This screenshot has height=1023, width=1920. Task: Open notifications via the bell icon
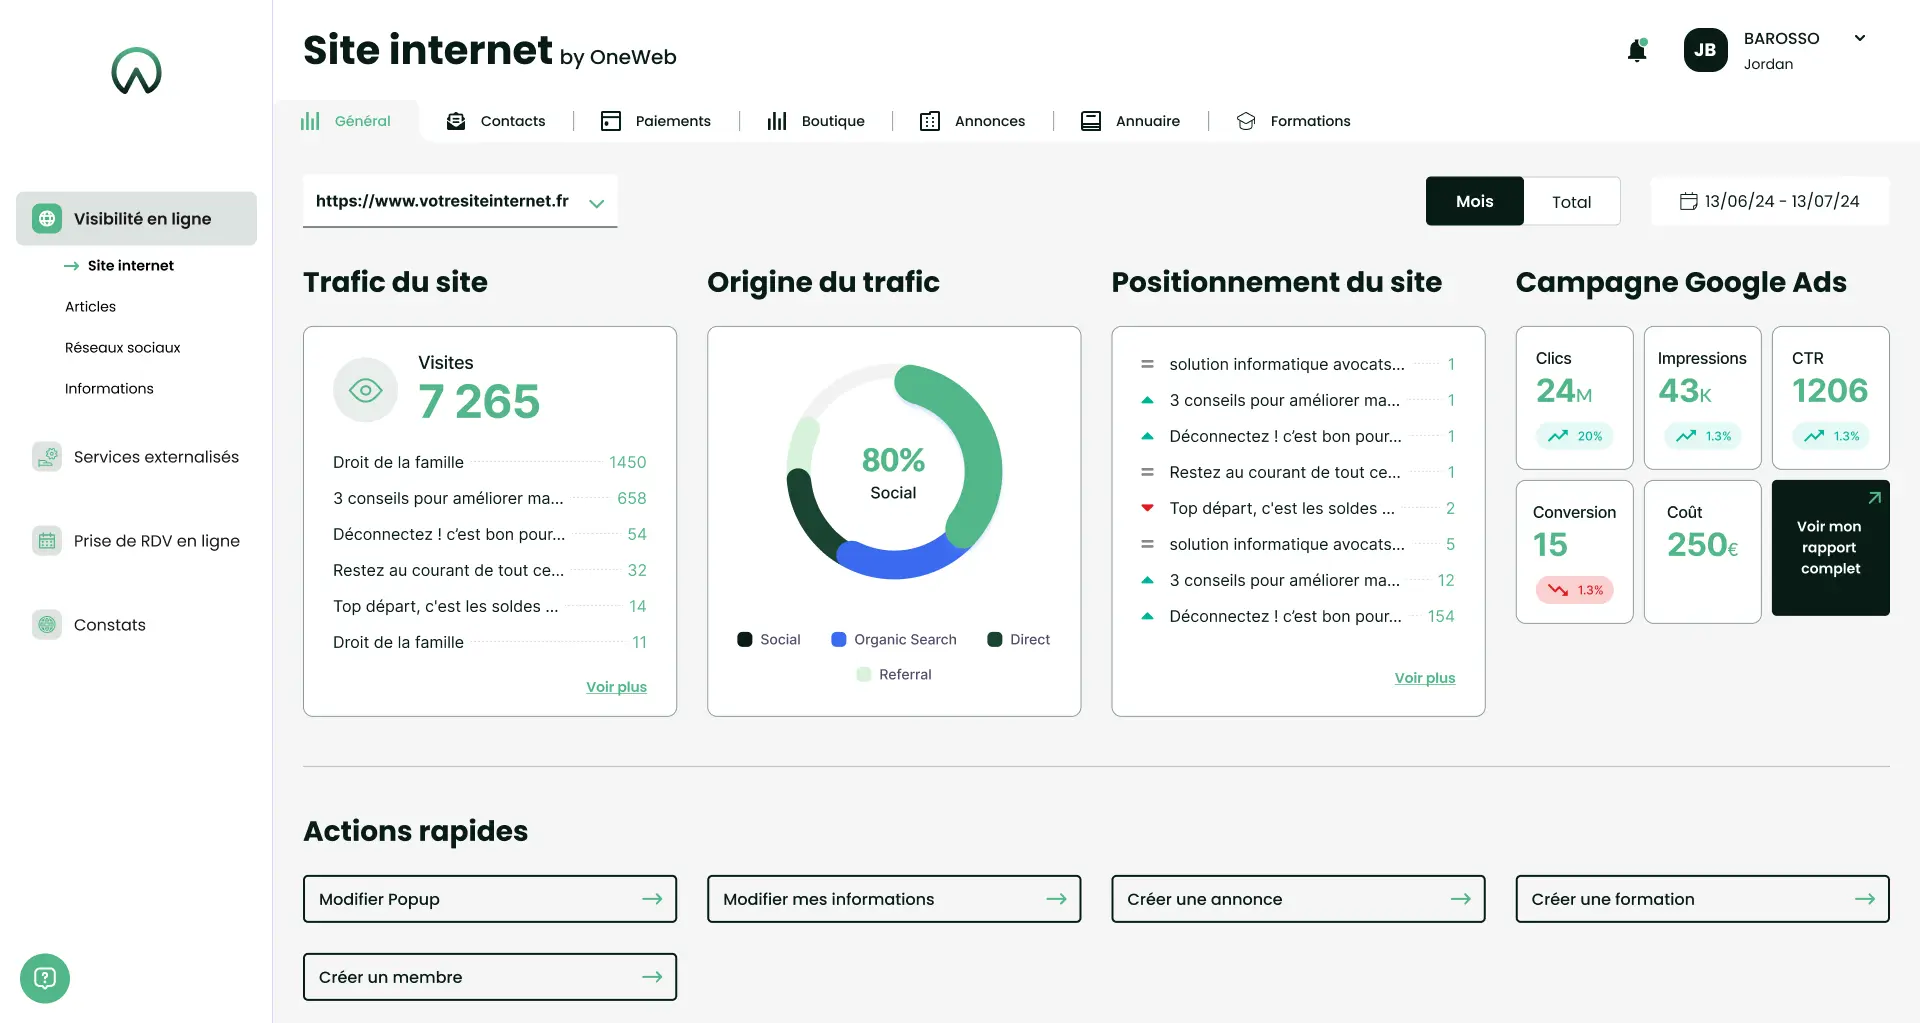point(1637,50)
